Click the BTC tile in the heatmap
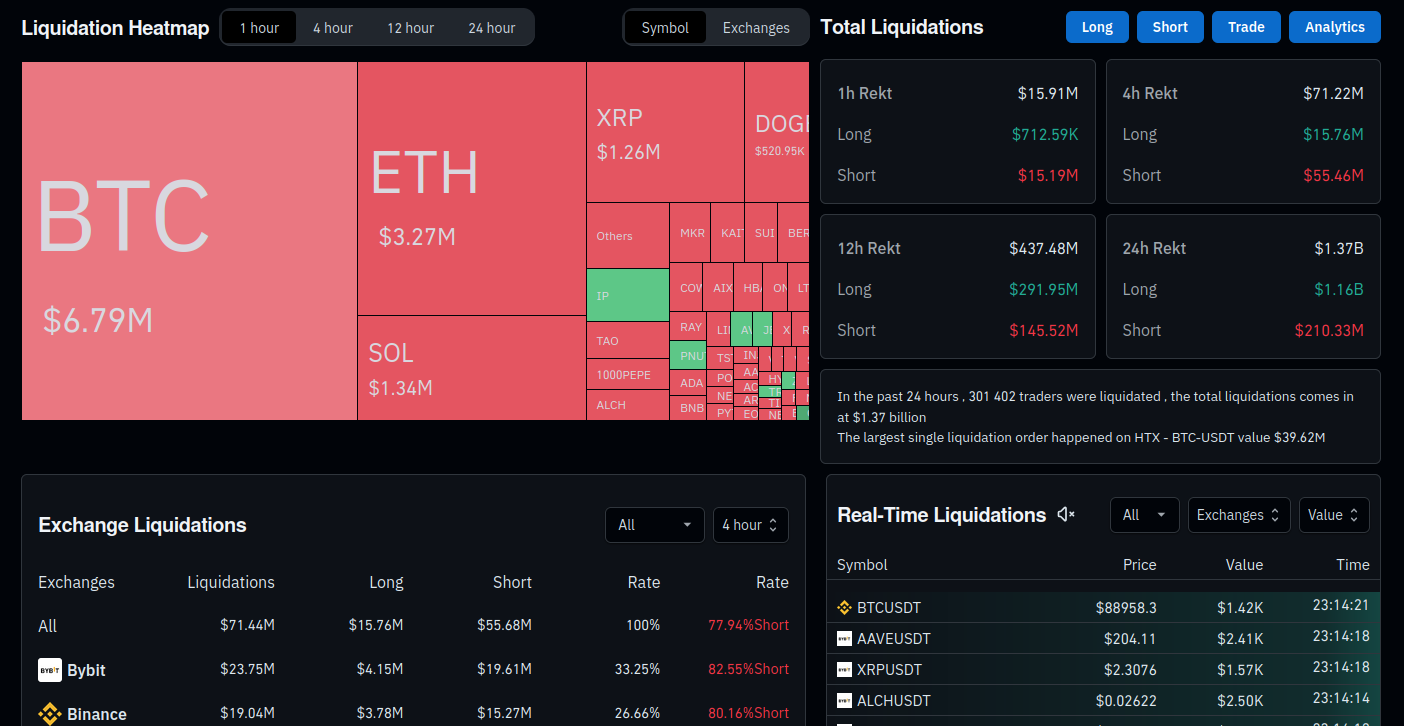Viewport: 1404px width, 726px height. coord(189,240)
